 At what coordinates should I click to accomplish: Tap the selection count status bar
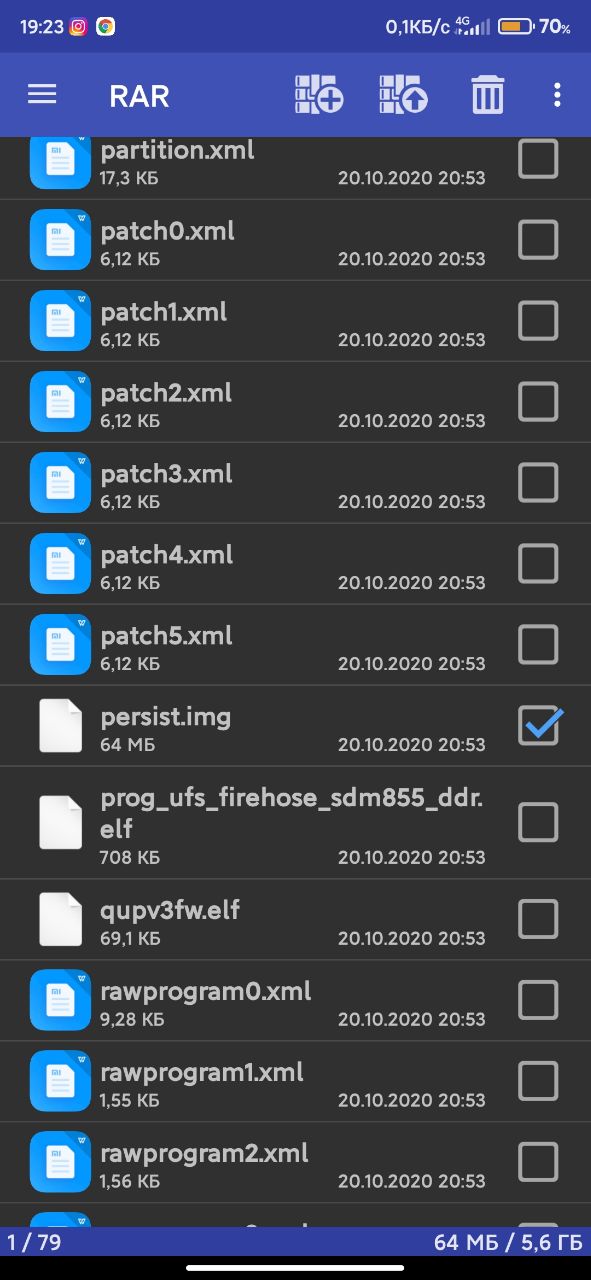(x=295, y=1243)
